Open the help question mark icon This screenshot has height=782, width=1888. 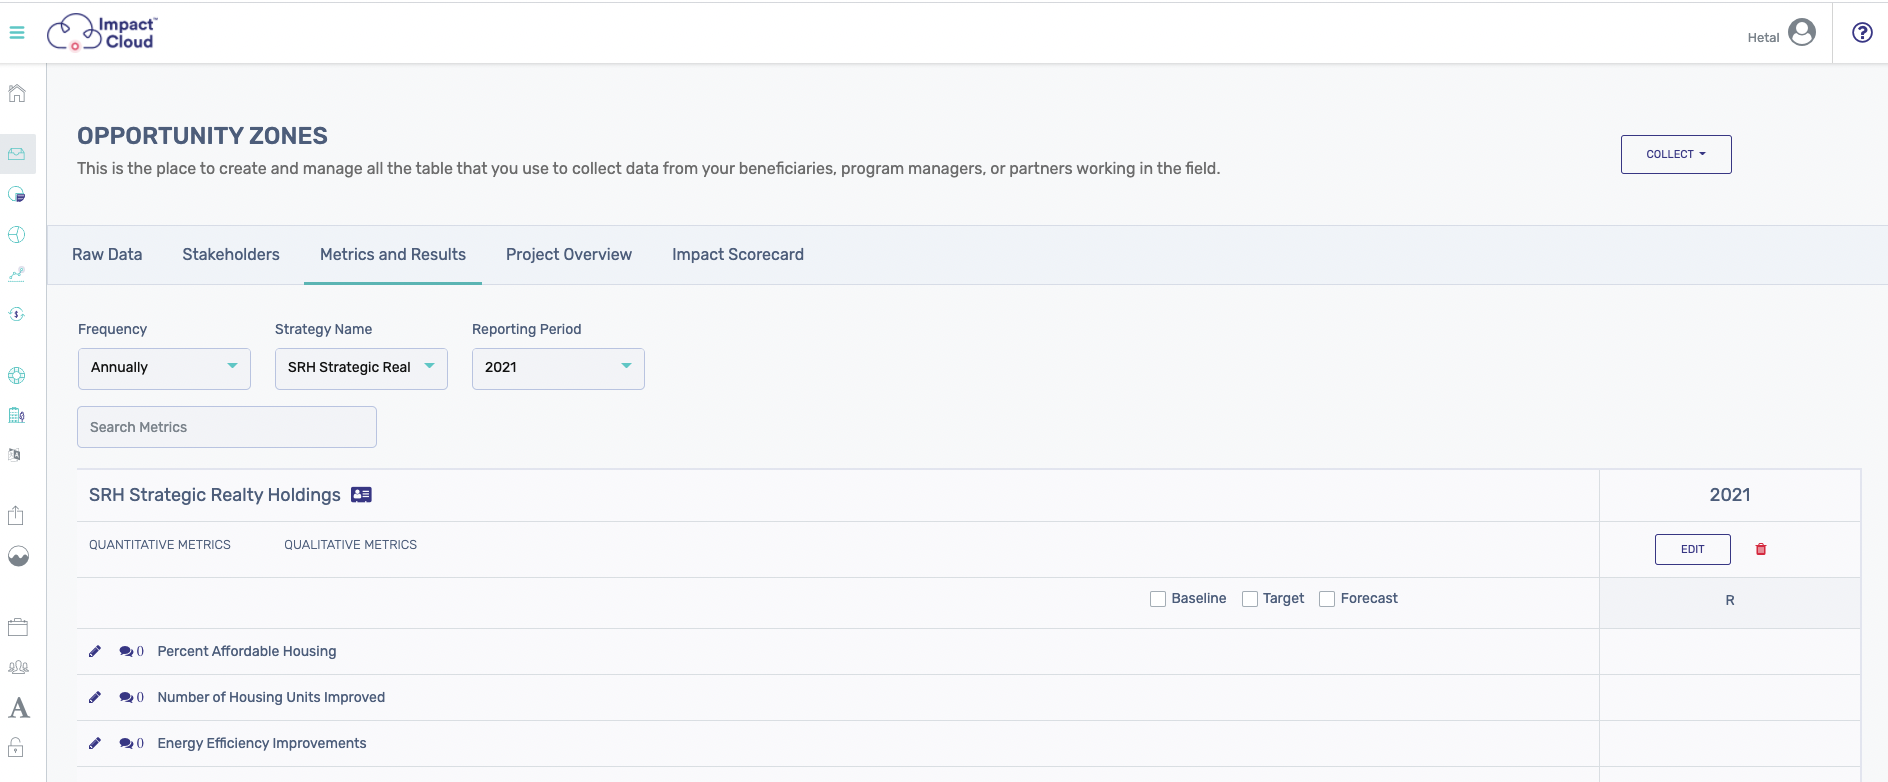[1862, 33]
